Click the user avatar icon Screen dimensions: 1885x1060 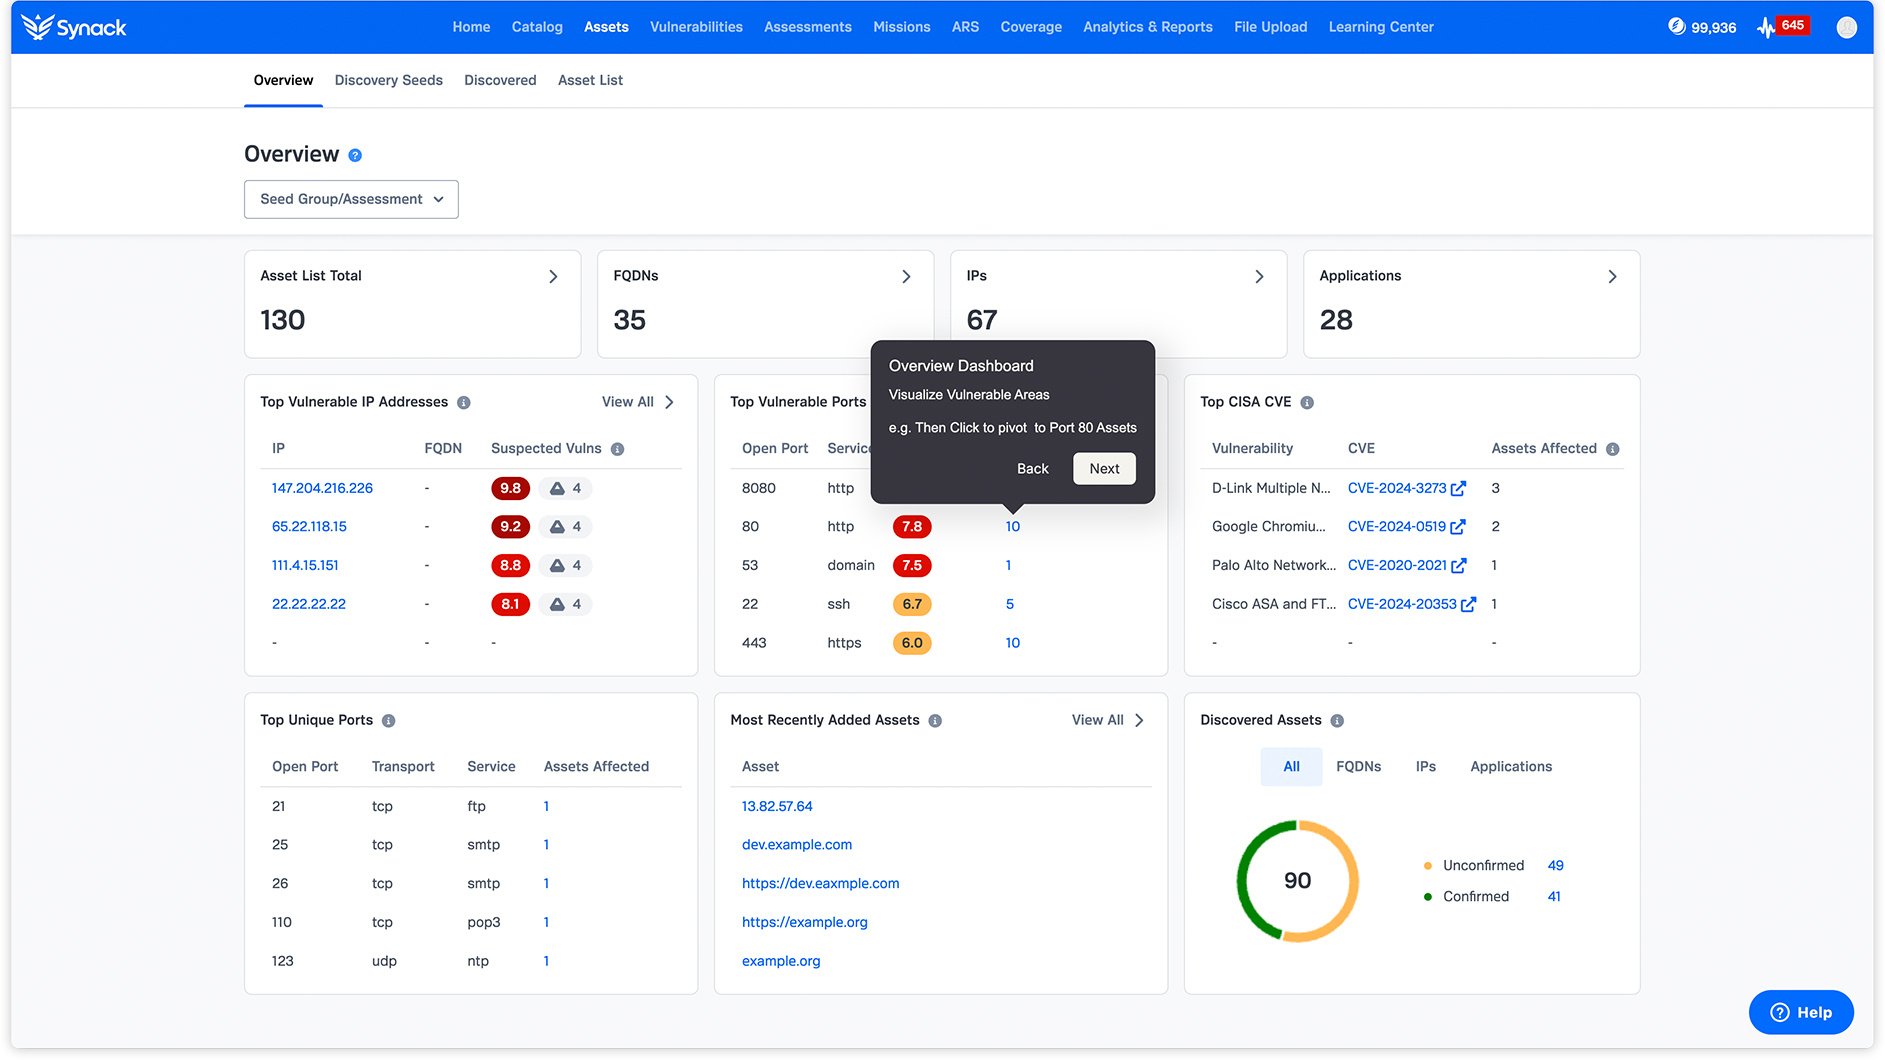click(x=1846, y=27)
